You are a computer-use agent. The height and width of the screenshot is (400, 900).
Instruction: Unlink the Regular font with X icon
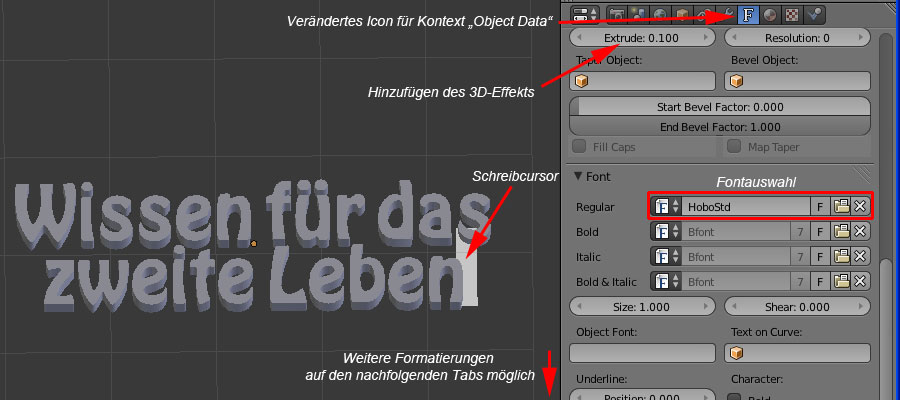859,207
